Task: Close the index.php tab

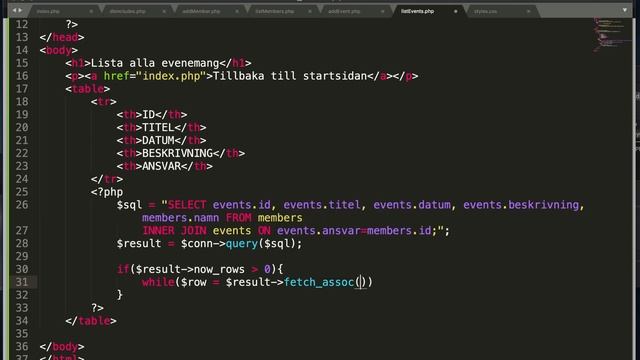Action: pos(91,11)
